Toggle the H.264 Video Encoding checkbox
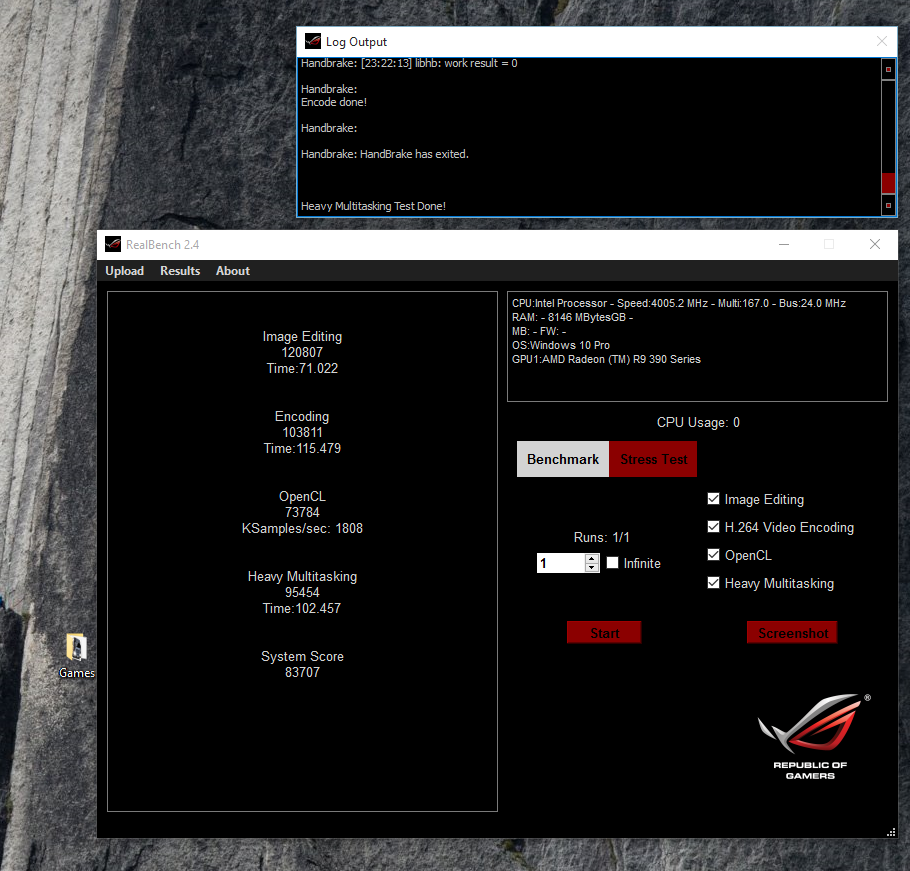910x871 pixels. [713, 526]
